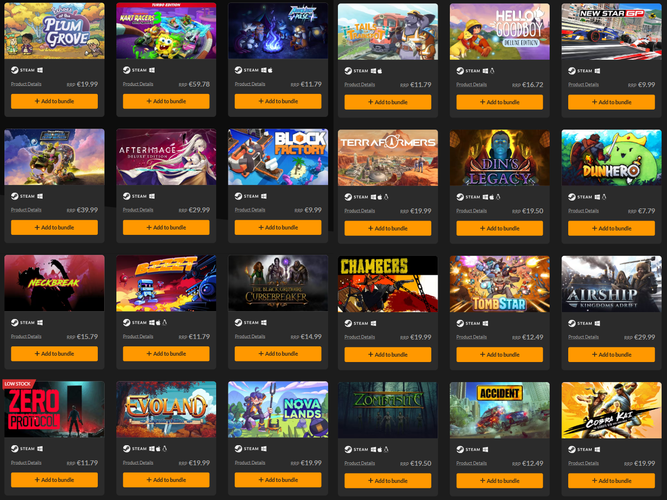Image resolution: width=667 pixels, height=500 pixels.
Task: Click Steam logo under Kart Racers 3
Action: [x=126, y=70]
